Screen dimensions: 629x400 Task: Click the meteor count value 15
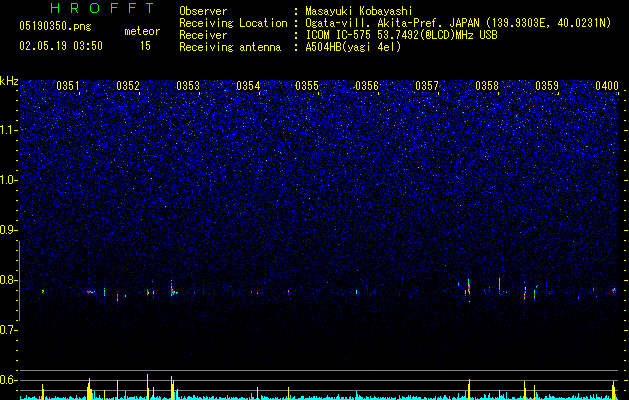click(x=145, y=46)
